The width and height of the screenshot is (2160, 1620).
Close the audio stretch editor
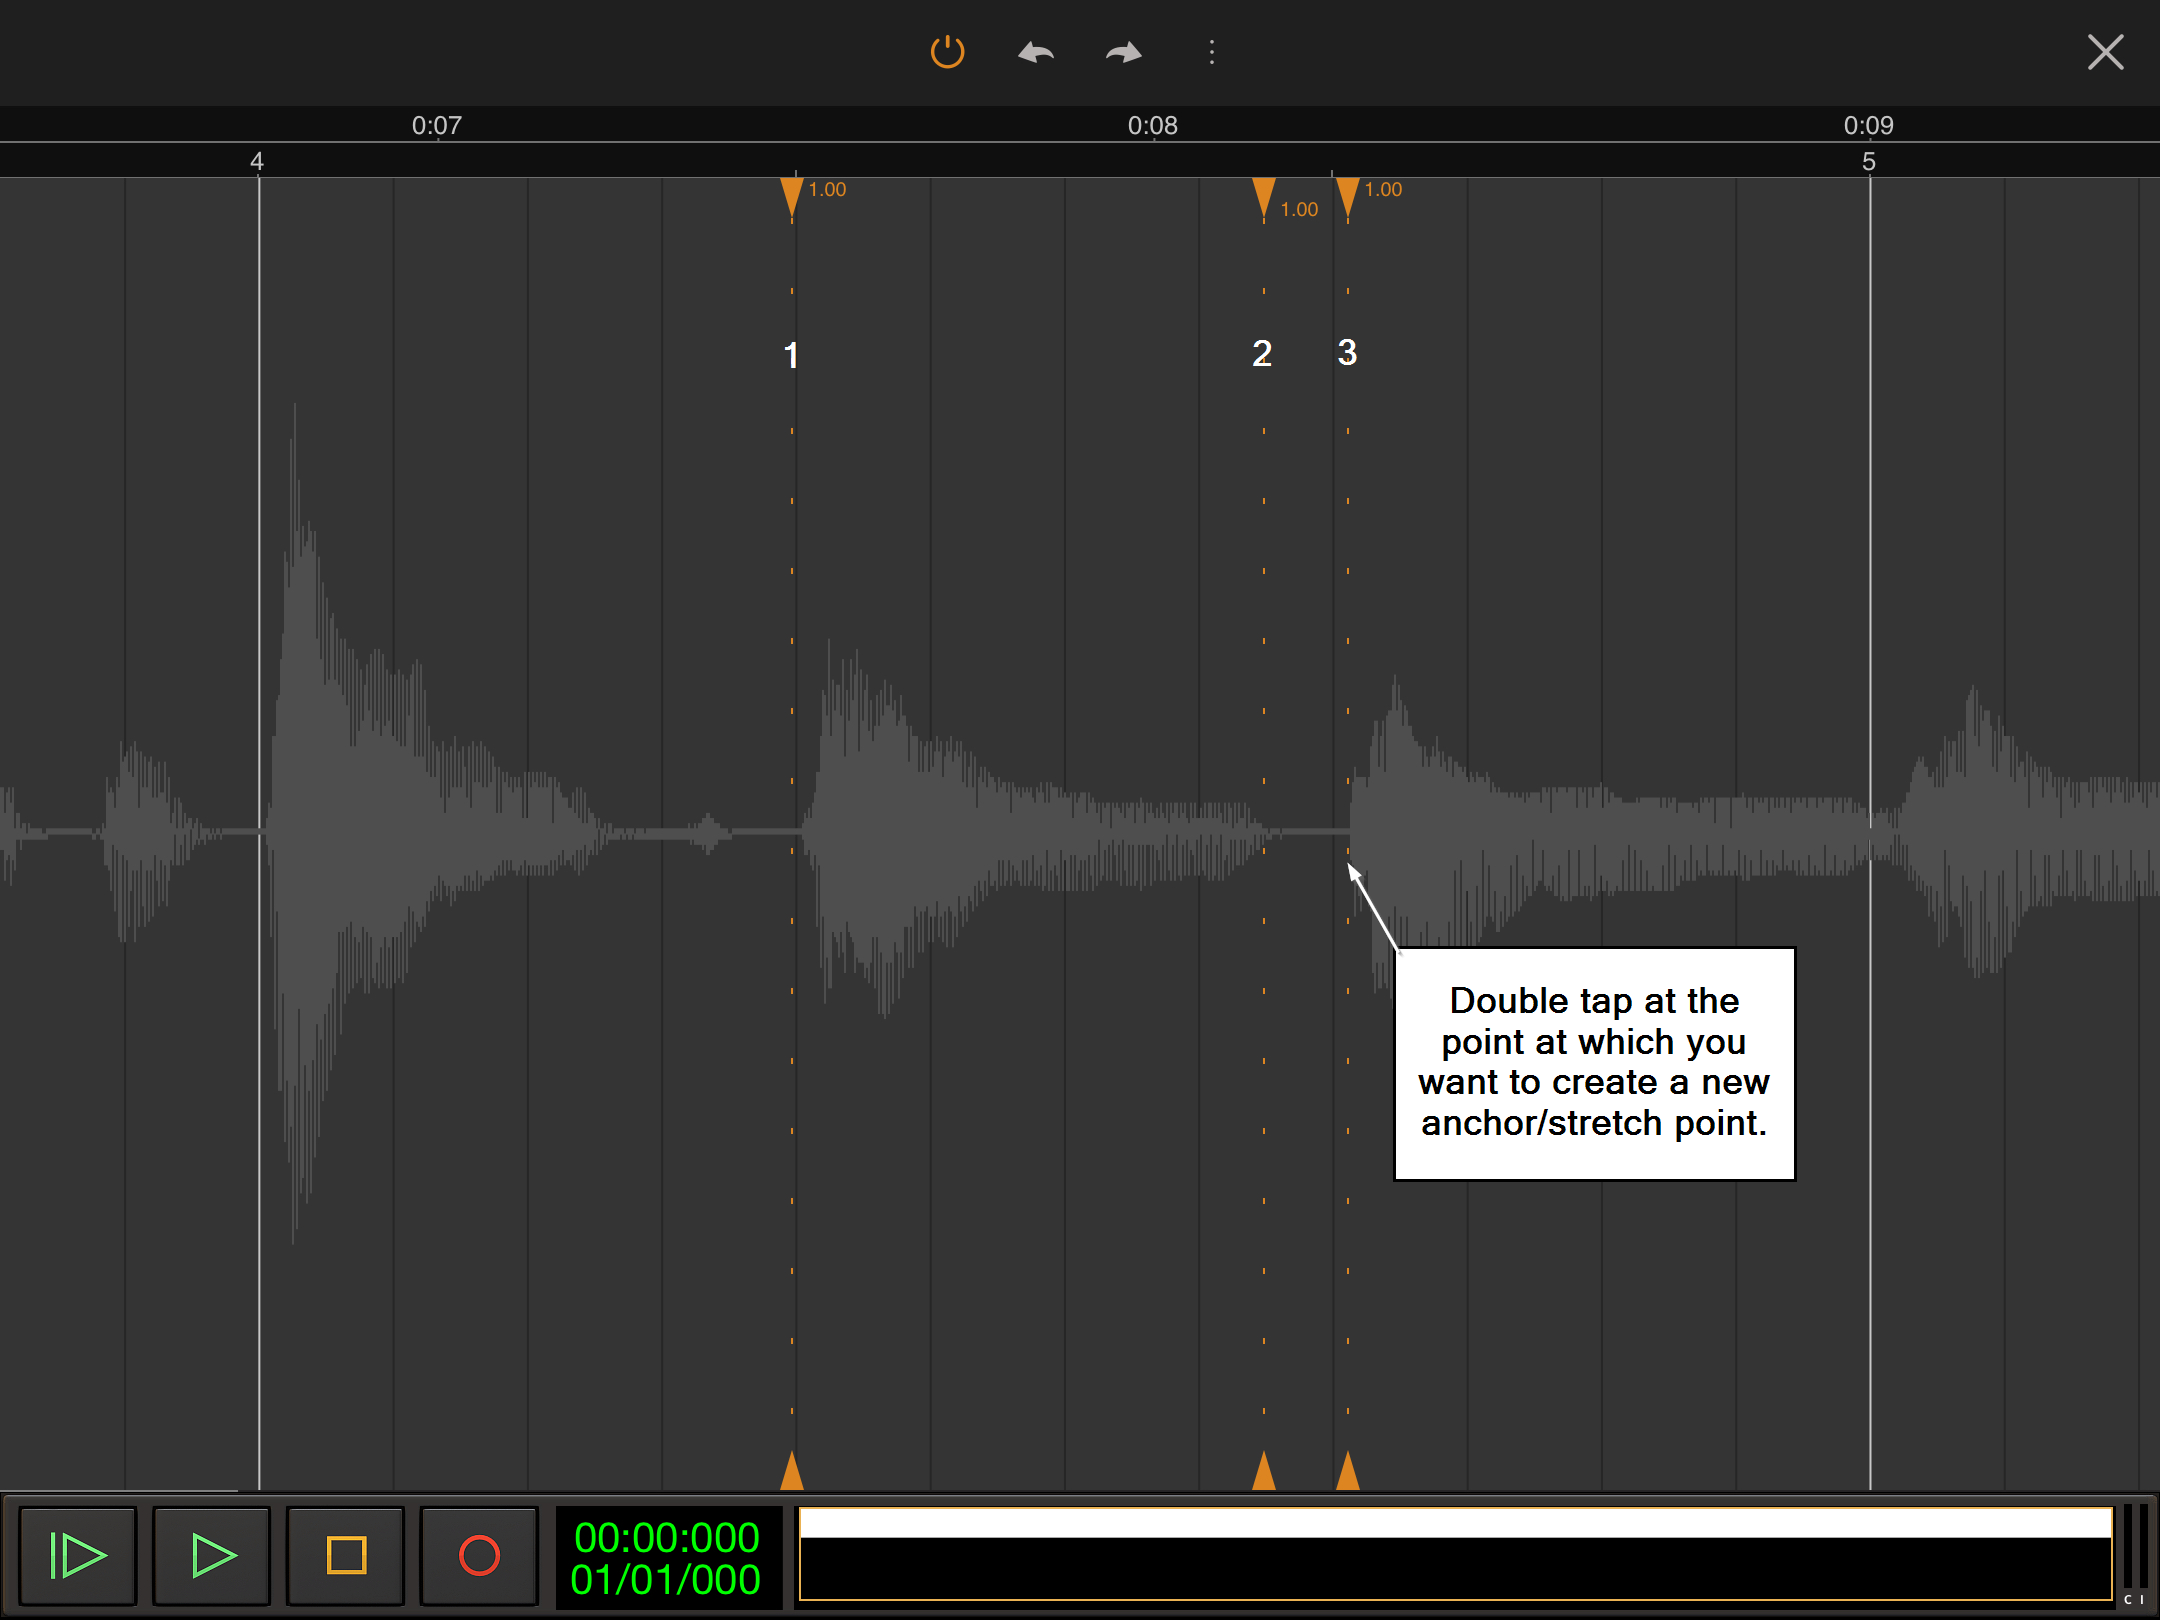(x=2105, y=52)
